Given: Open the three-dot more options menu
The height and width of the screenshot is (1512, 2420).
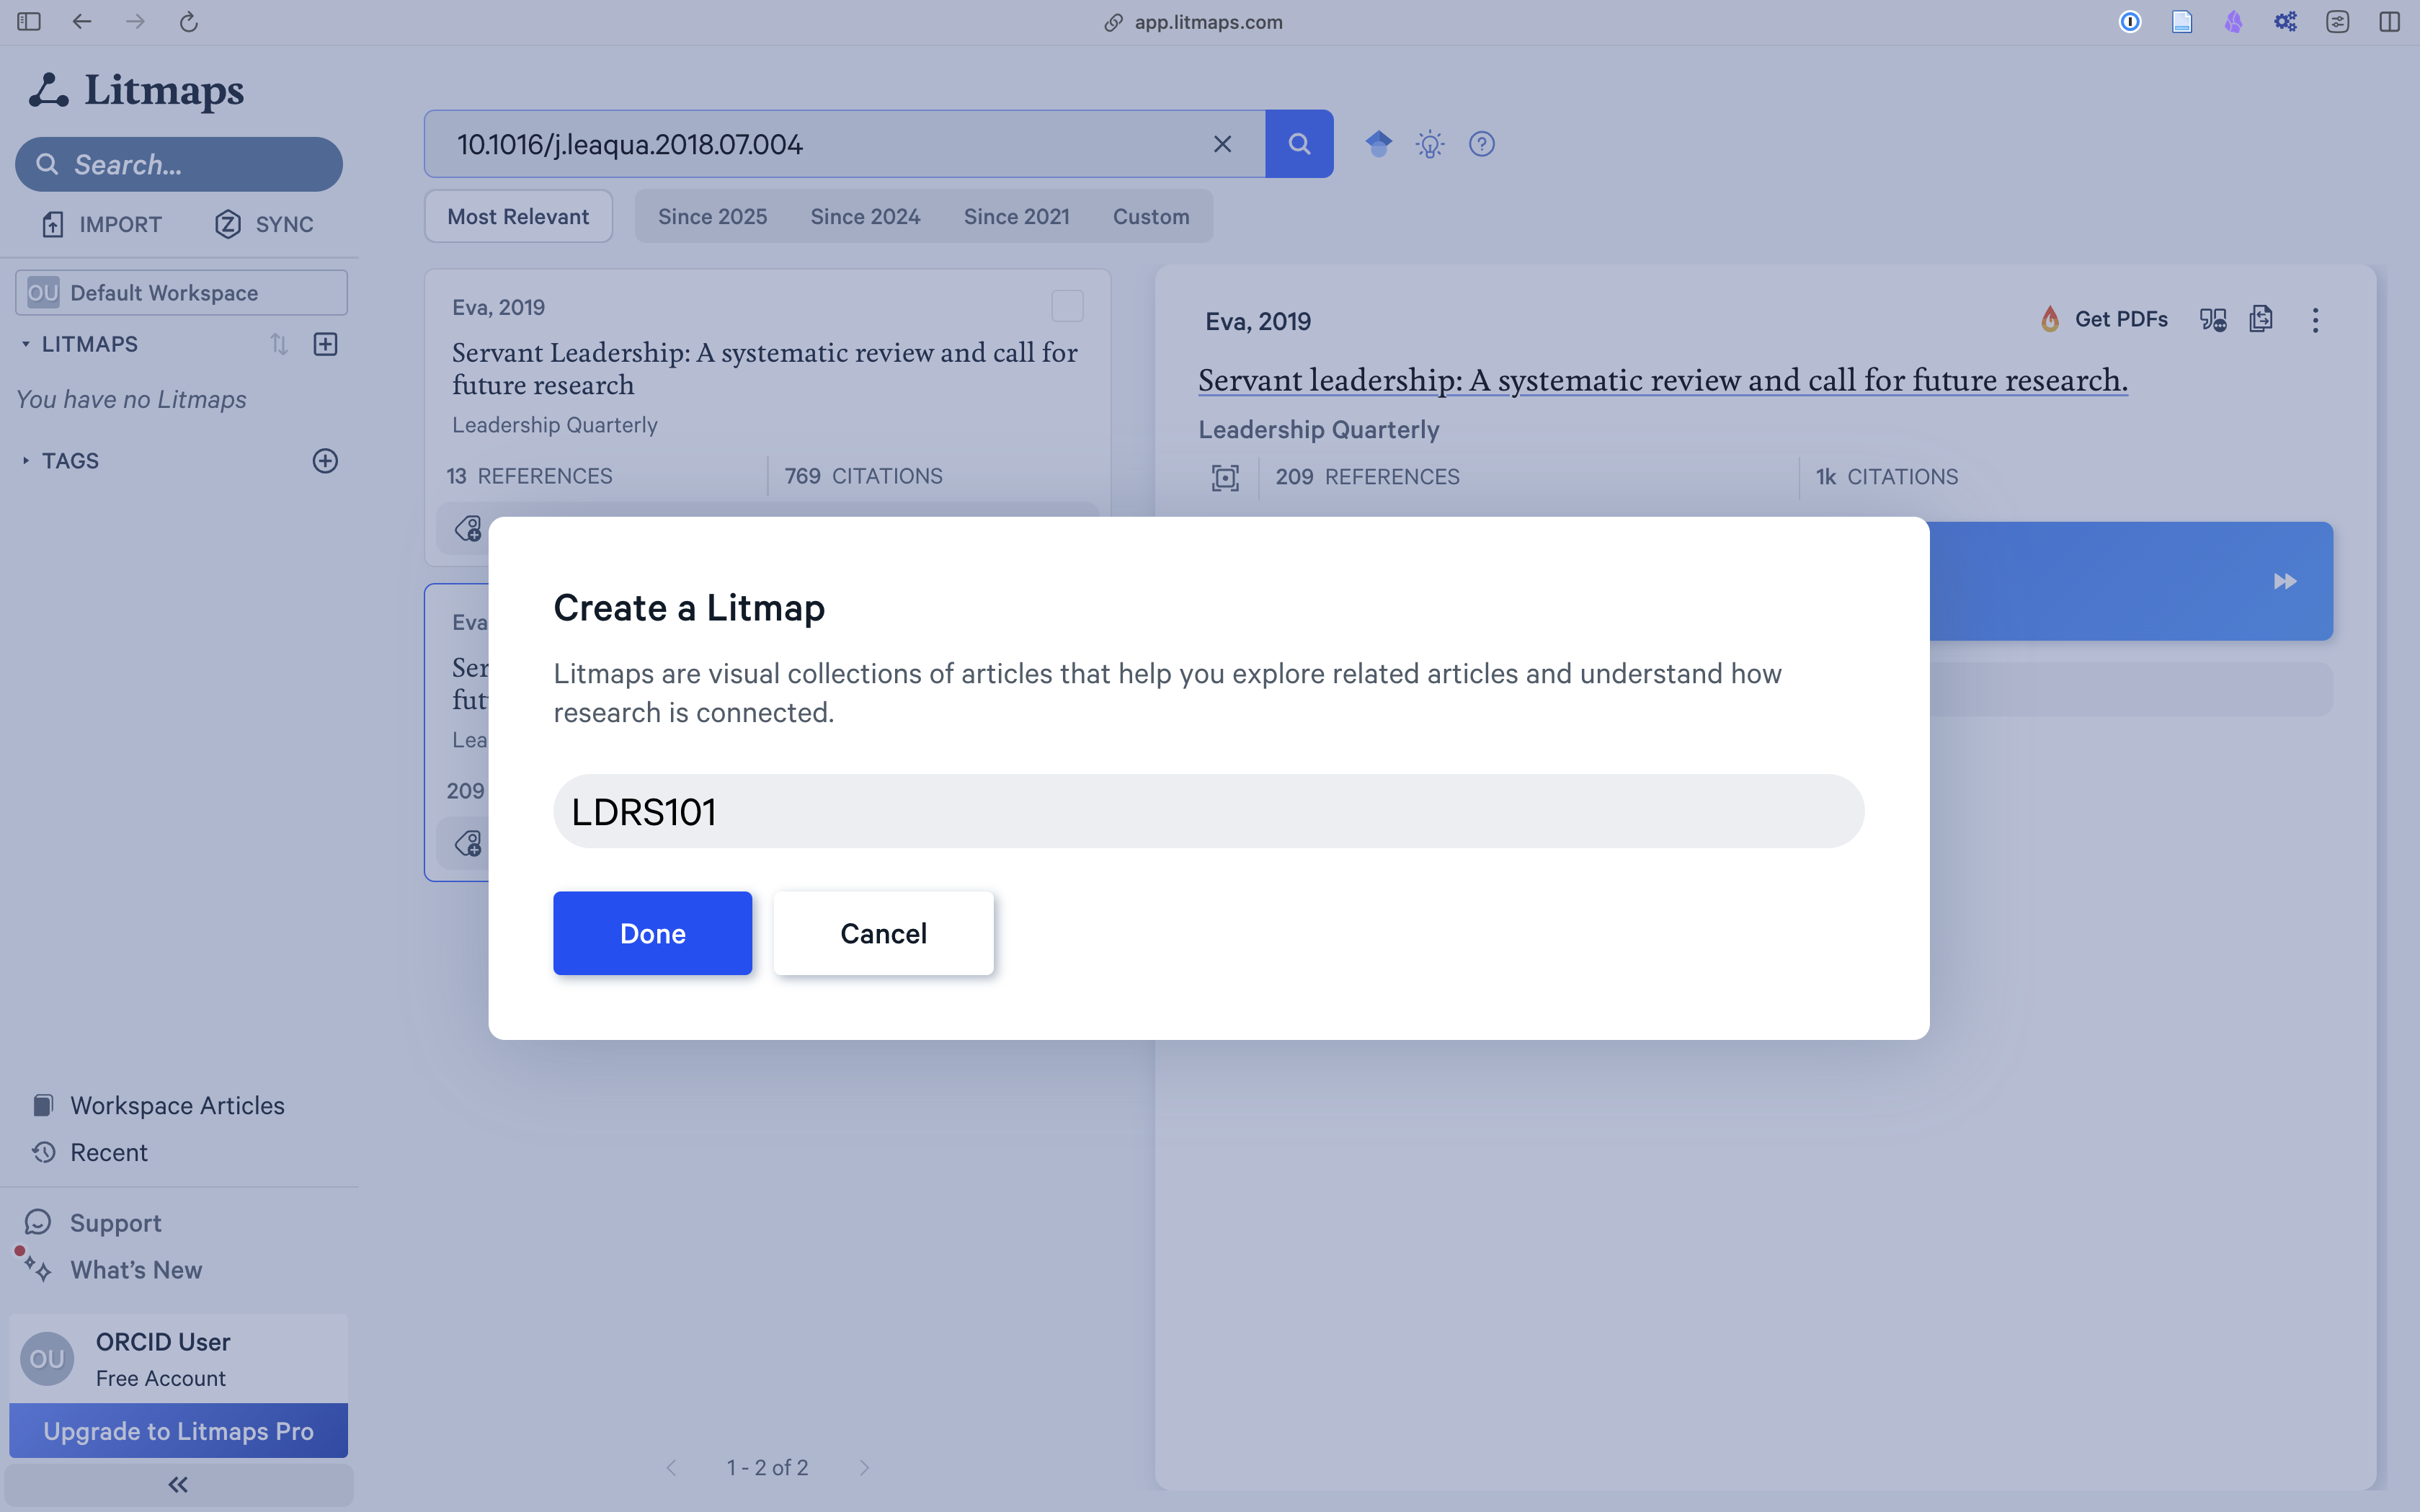Looking at the screenshot, I should click(2315, 320).
